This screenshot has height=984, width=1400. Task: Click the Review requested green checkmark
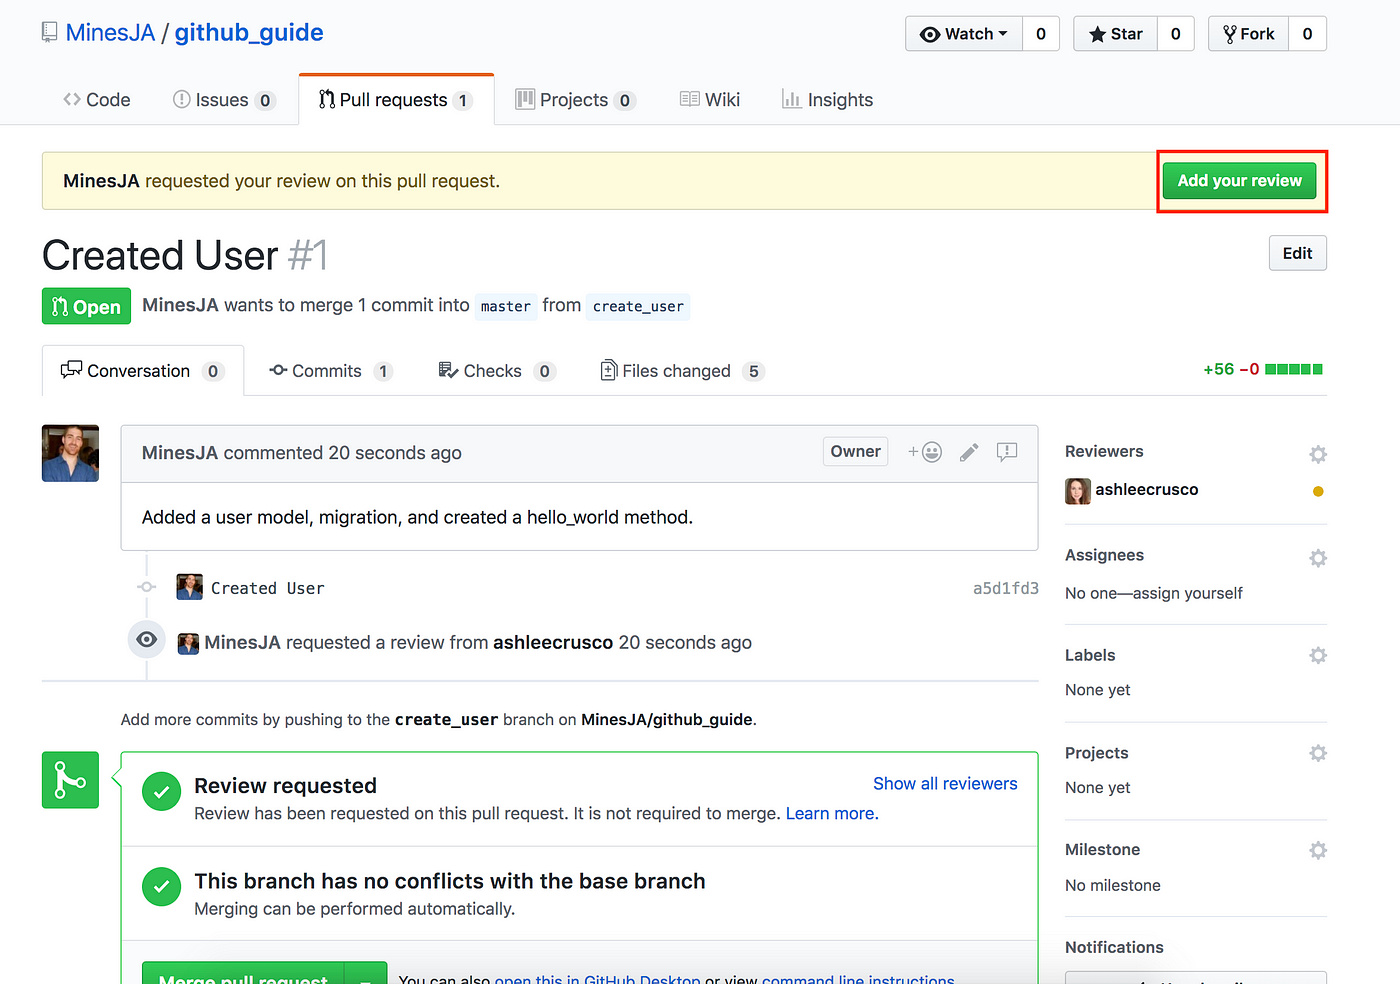click(161, 792)
